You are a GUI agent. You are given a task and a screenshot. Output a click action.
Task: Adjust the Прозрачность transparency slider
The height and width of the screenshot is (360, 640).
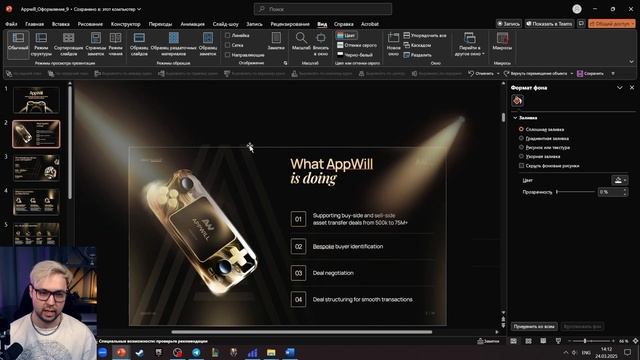(576, 192)
